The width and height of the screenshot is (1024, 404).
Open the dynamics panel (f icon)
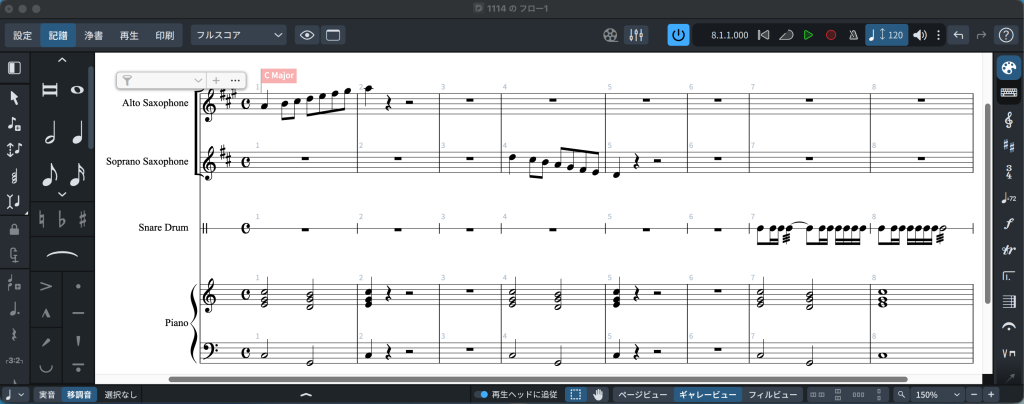click(x=1009, y=223)
